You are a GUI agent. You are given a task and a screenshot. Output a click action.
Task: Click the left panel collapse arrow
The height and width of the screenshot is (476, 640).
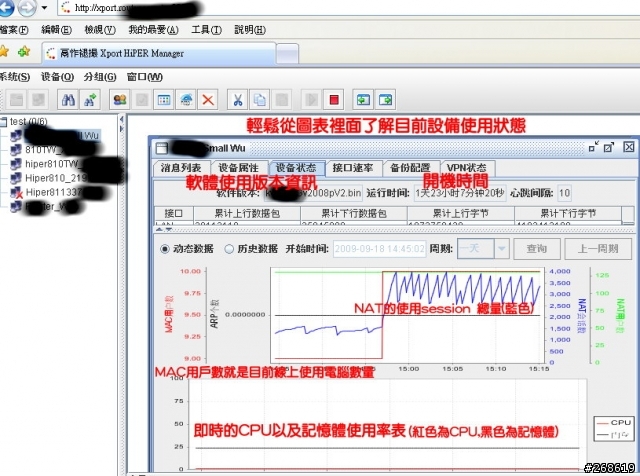pyautogui.click(x=121, y=119)
